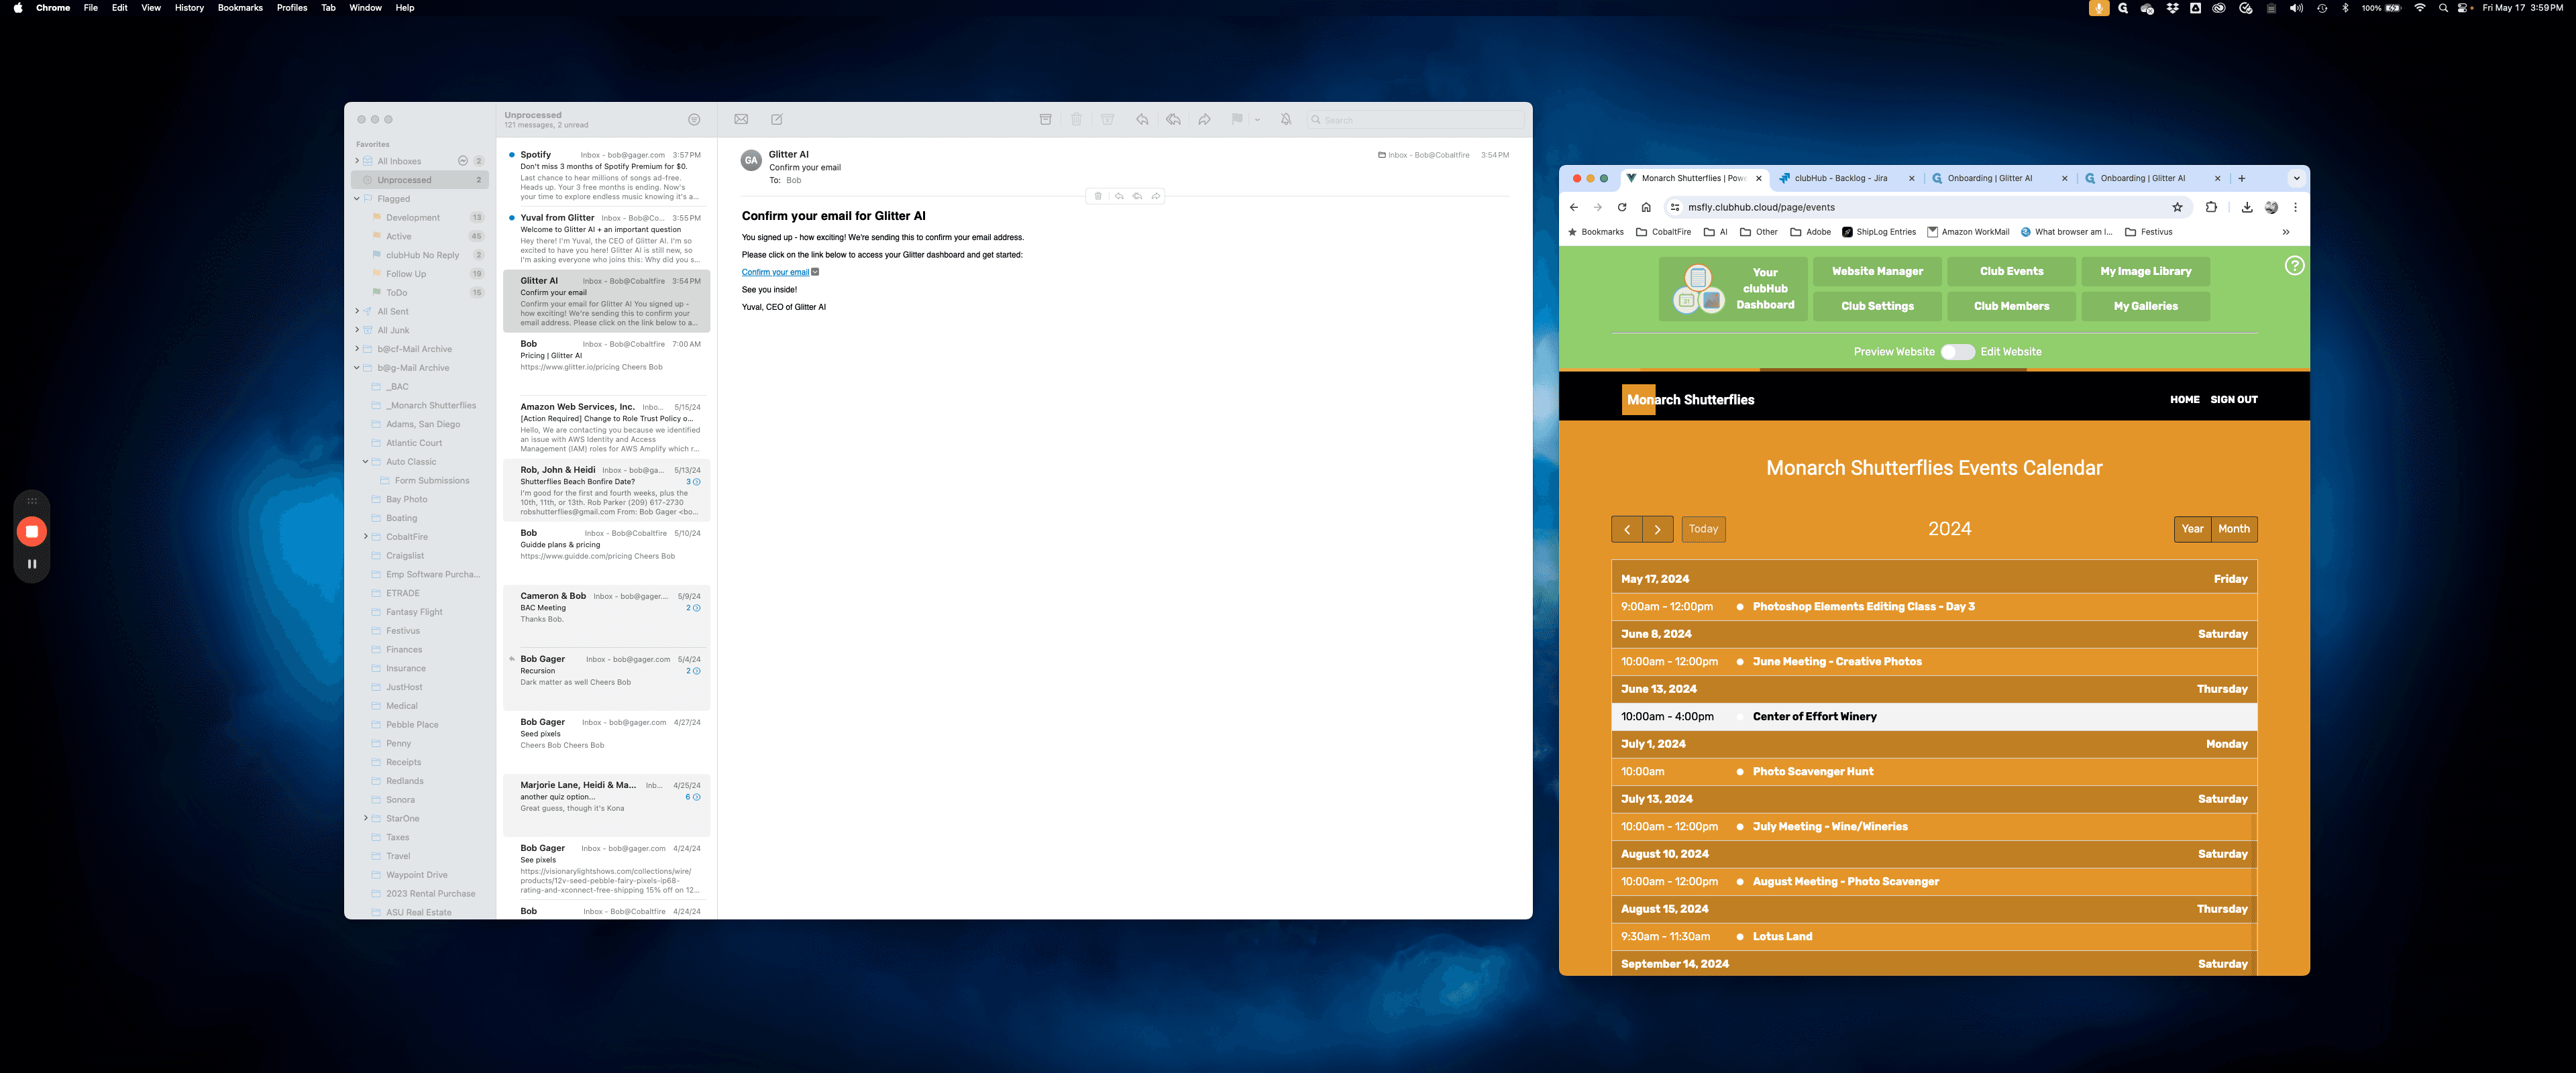Open the Chrome home page button
The height and width of the screenshot is (1073, 2576).
click(1646, 207)
